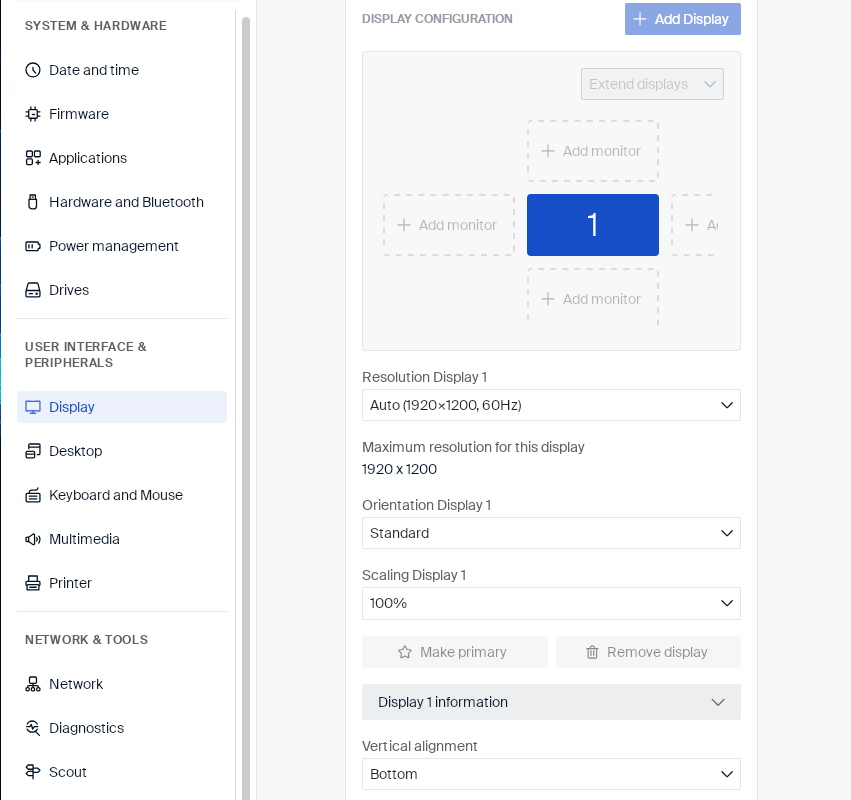Screen dimensions: 851x800
Task: Open the Drives settings page
Action: pos(122,290)
